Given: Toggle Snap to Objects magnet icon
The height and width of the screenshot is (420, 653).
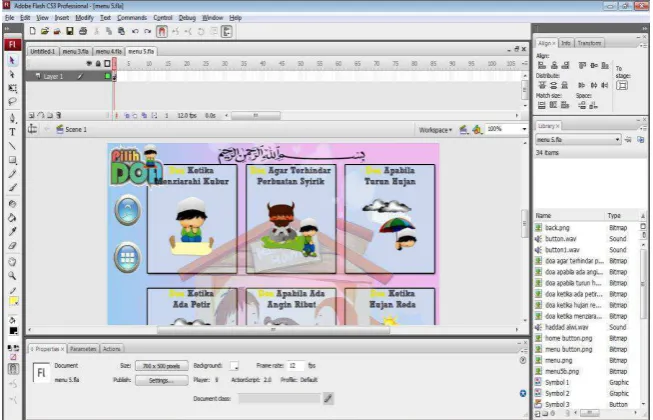Looking at the screenshot, I should (162, 31).
